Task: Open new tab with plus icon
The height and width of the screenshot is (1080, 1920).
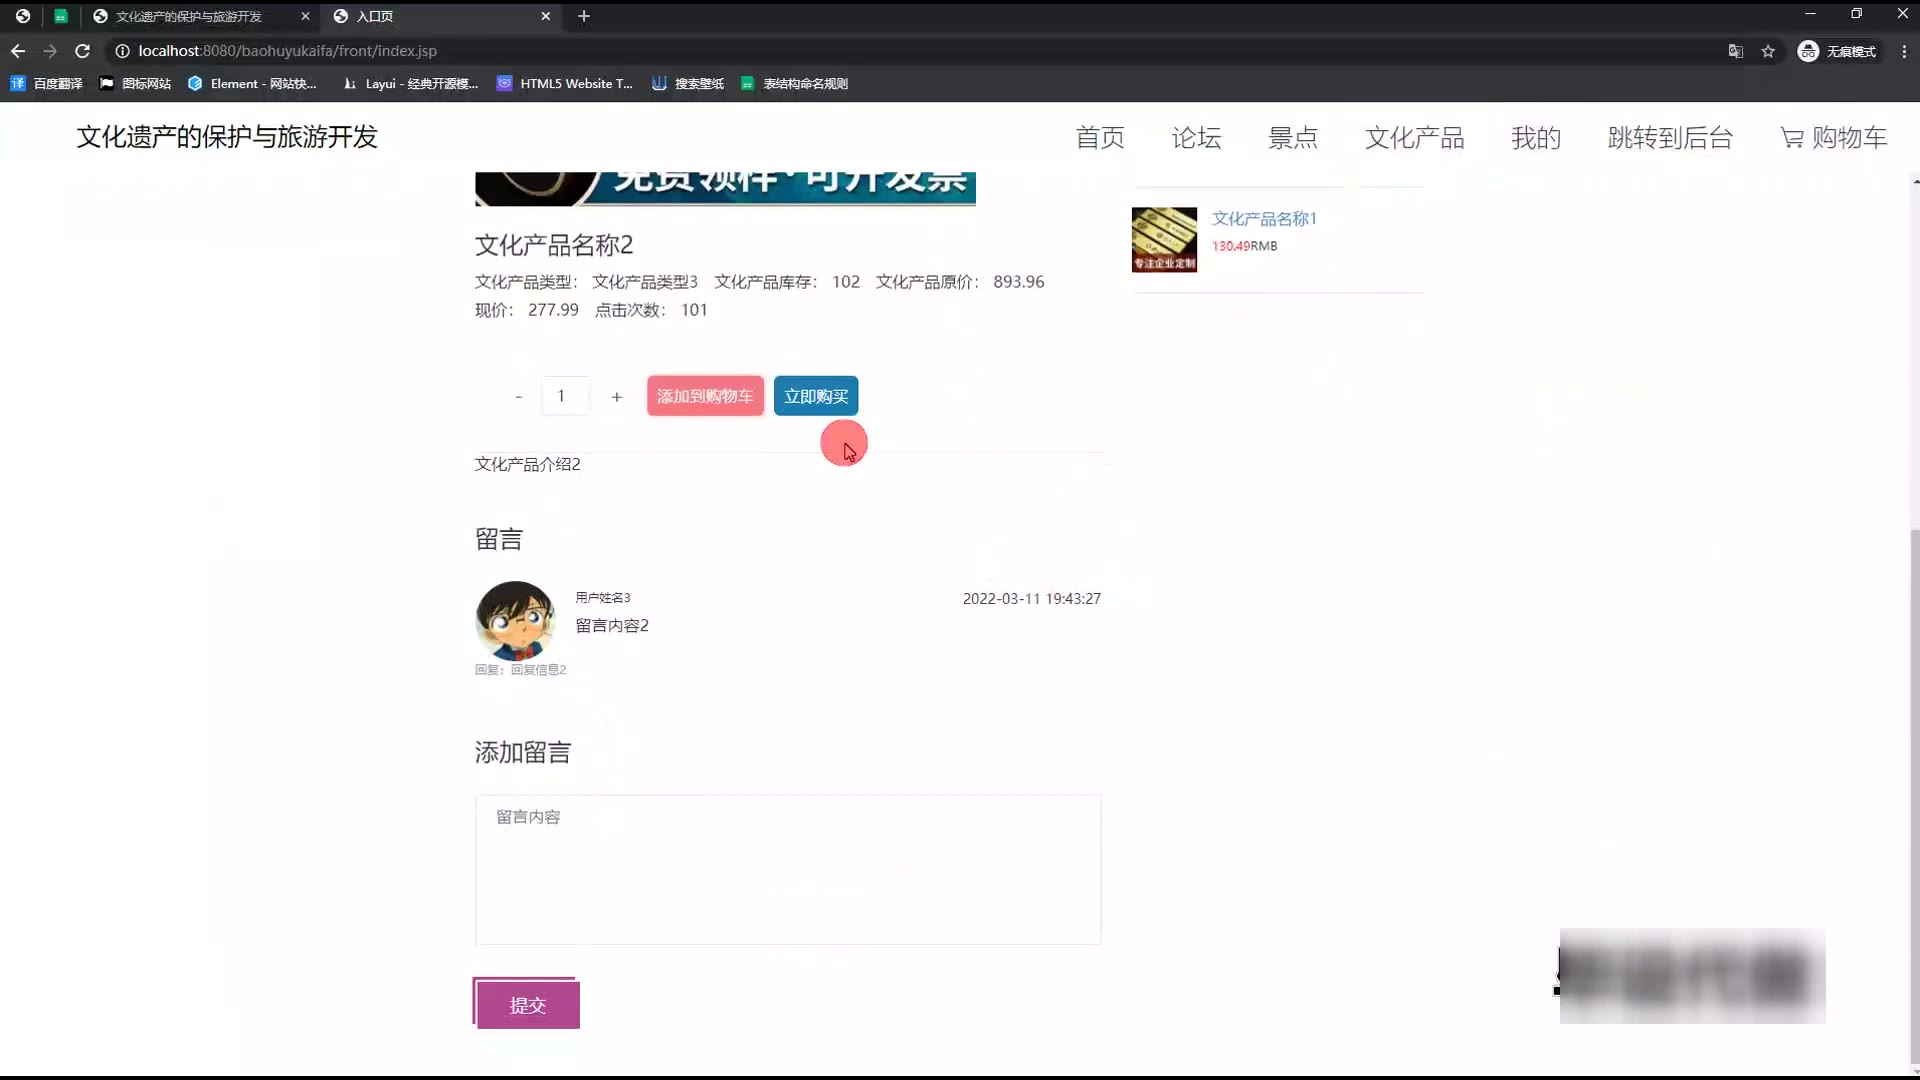Action: pyautogui.click(x=584, y=16)
